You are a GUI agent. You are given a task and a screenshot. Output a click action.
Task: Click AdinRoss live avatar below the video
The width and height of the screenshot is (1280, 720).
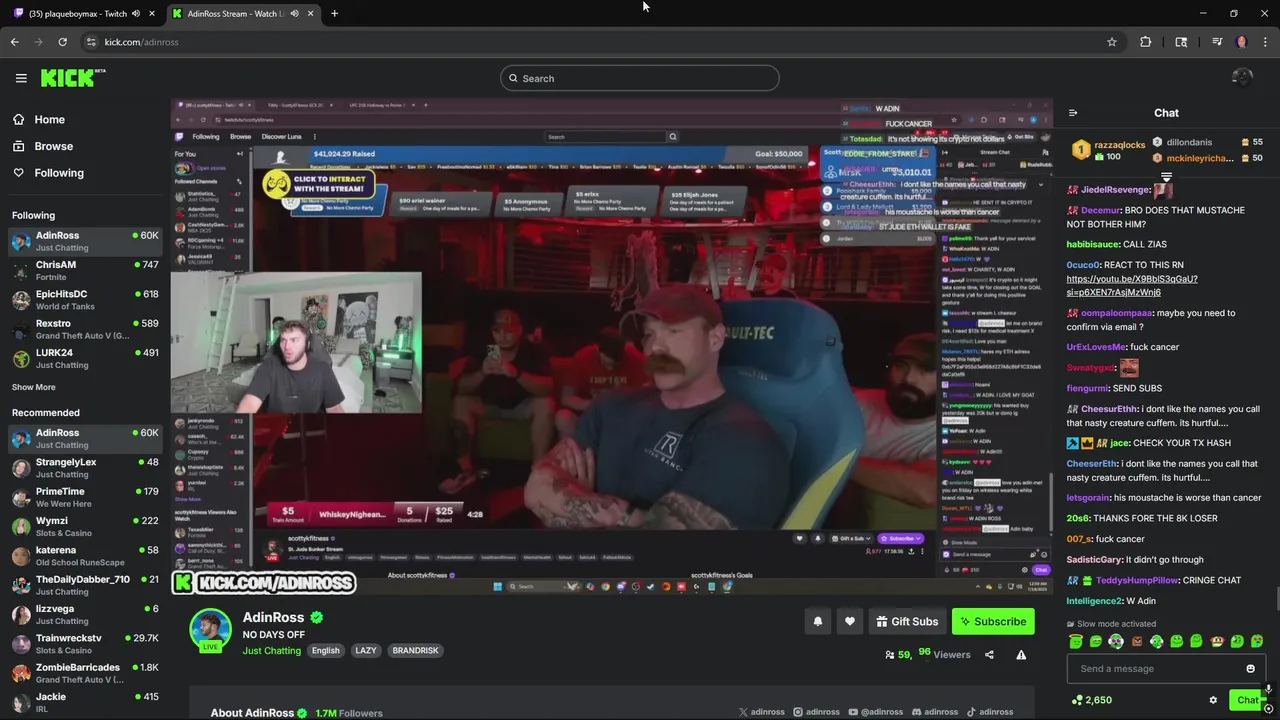coord(210,630)
